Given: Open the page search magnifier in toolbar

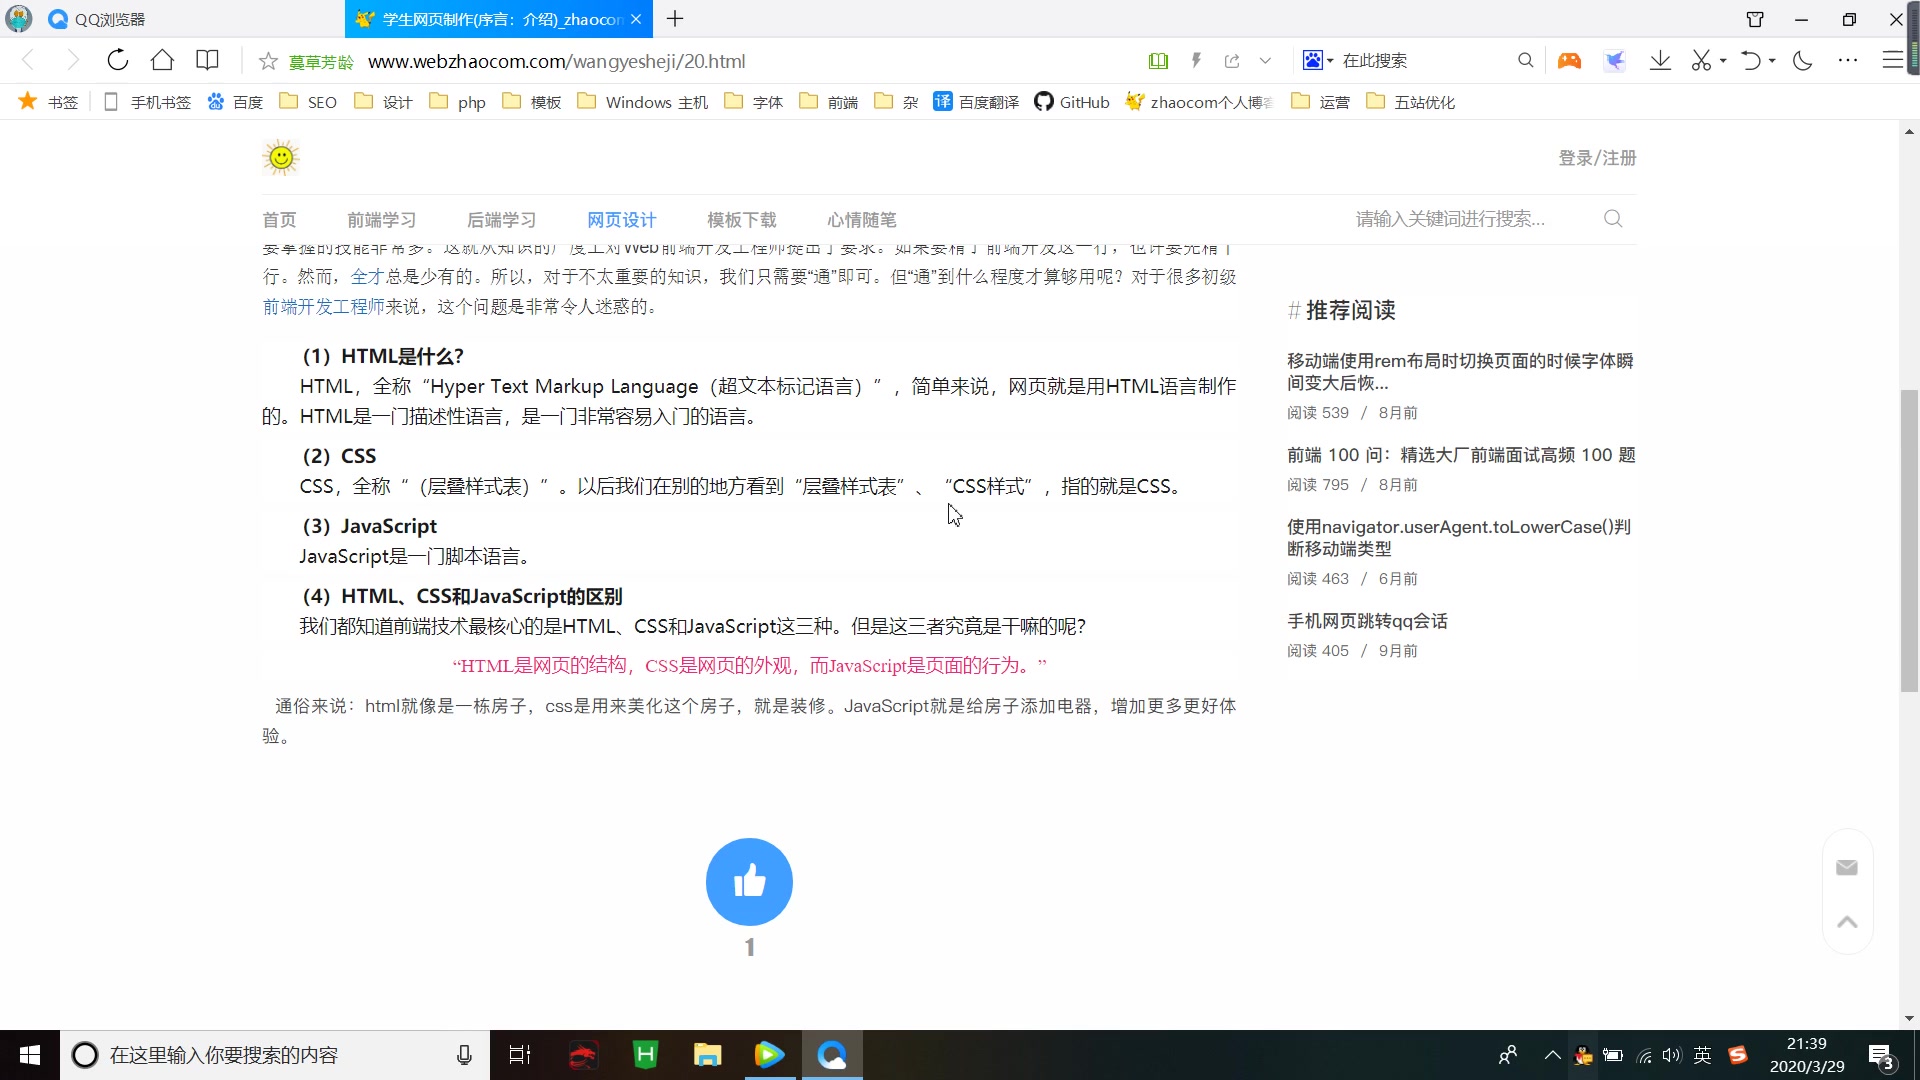Looking at the screenshot, I should tap(1525, 60).
